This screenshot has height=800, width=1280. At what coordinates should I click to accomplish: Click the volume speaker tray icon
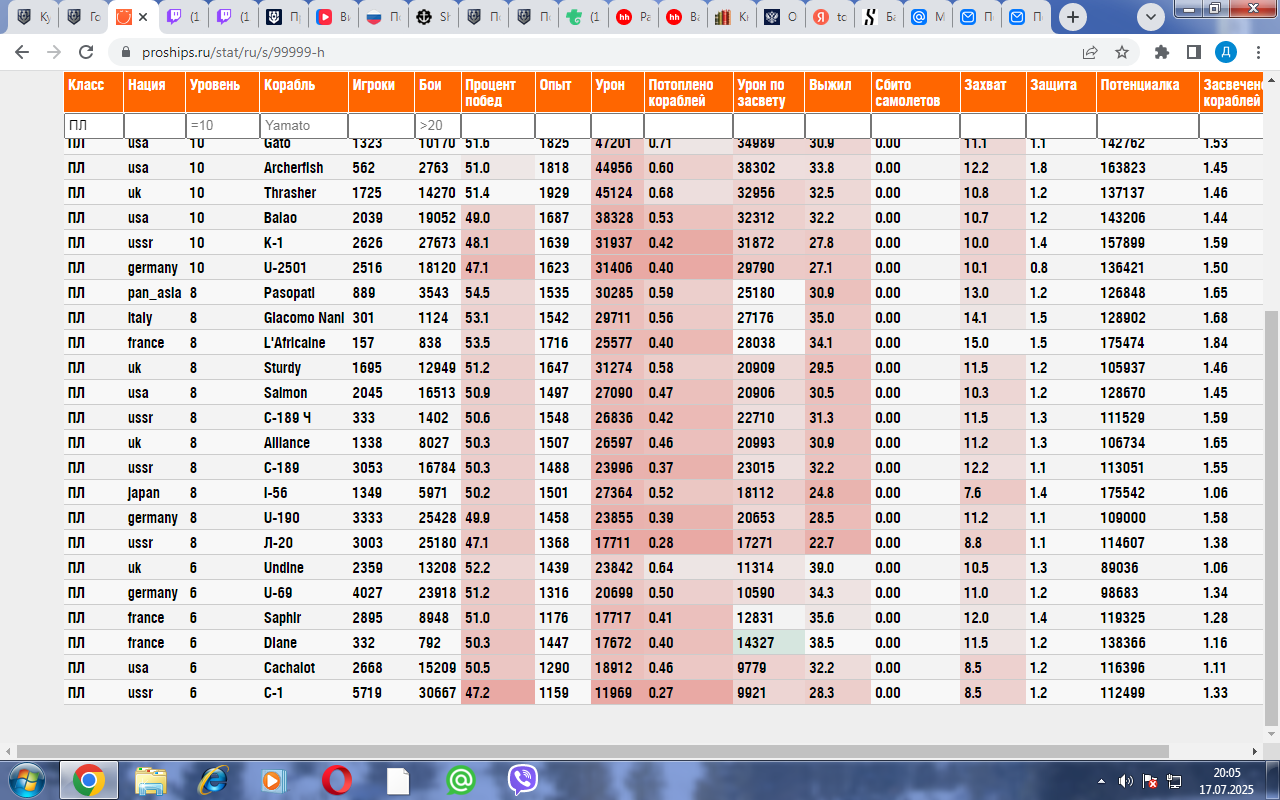[1126, 780]
